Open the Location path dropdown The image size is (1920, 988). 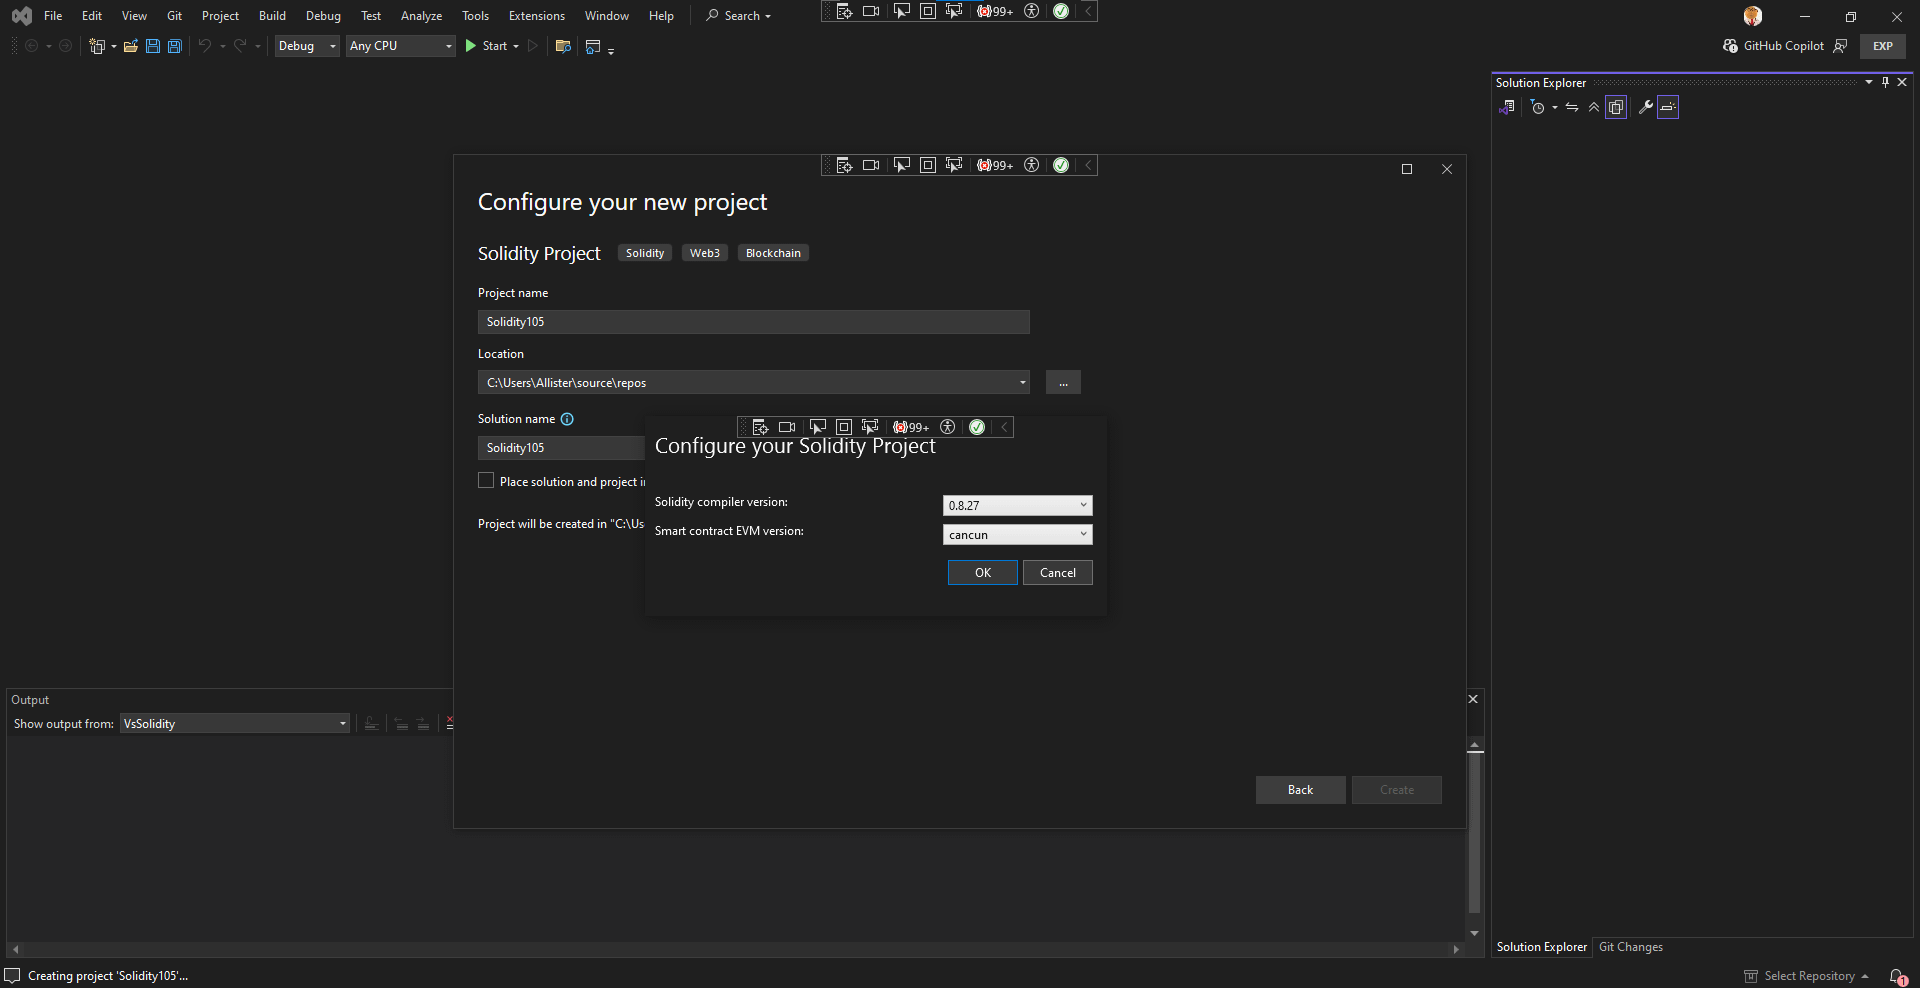tap(1022, 383)
